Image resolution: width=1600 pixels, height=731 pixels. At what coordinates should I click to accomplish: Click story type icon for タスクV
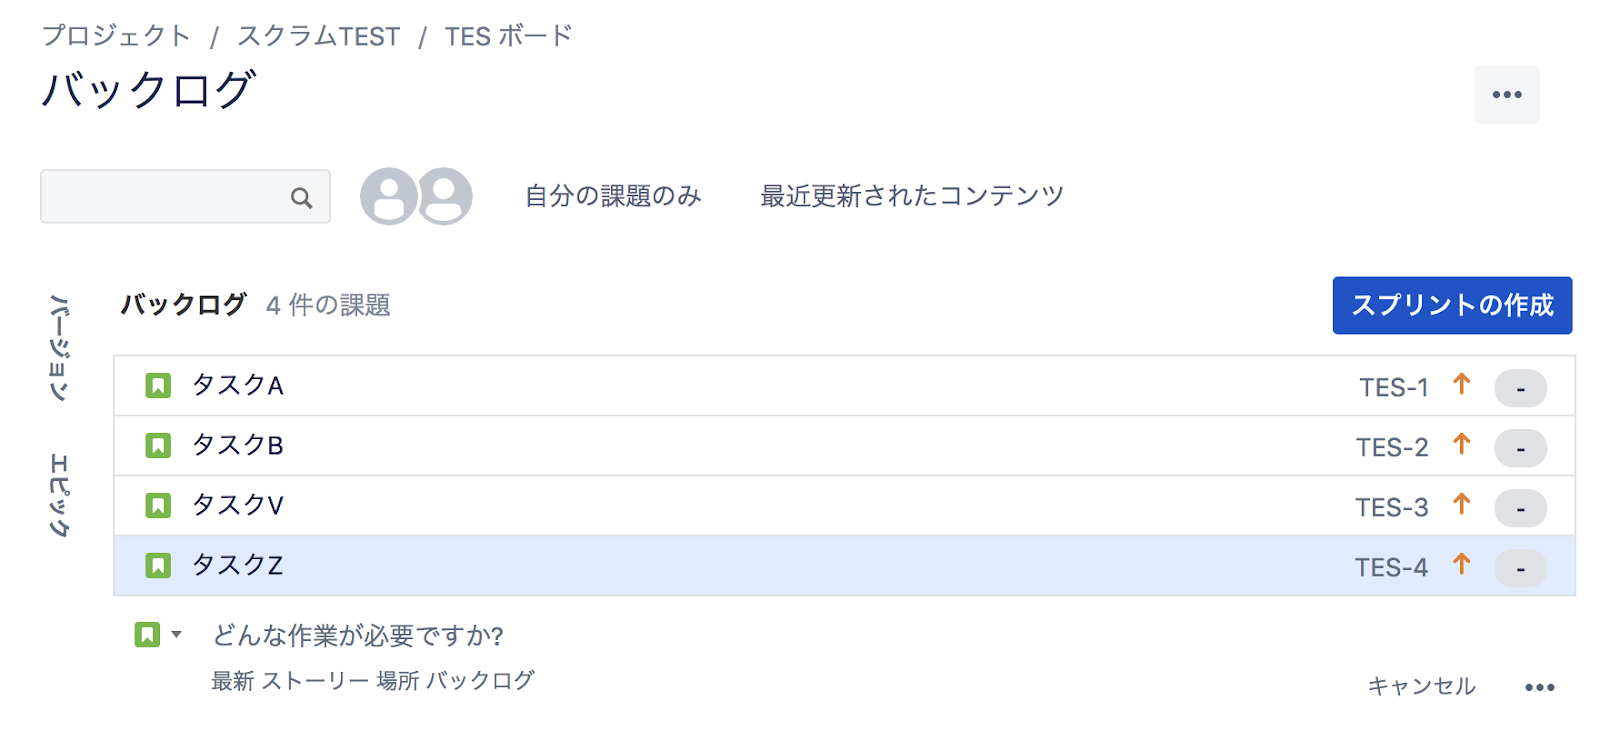[x=158, y=505]
